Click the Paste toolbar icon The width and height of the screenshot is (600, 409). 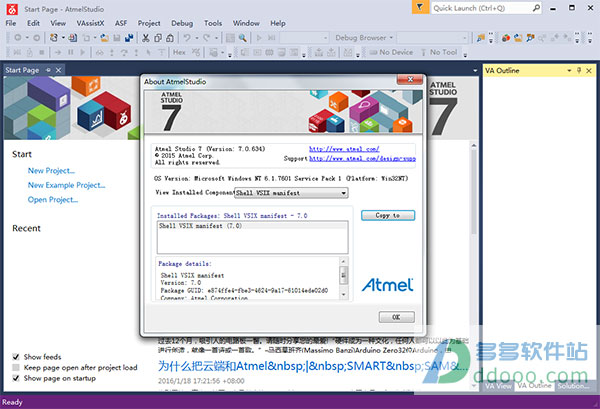[170, 37]
